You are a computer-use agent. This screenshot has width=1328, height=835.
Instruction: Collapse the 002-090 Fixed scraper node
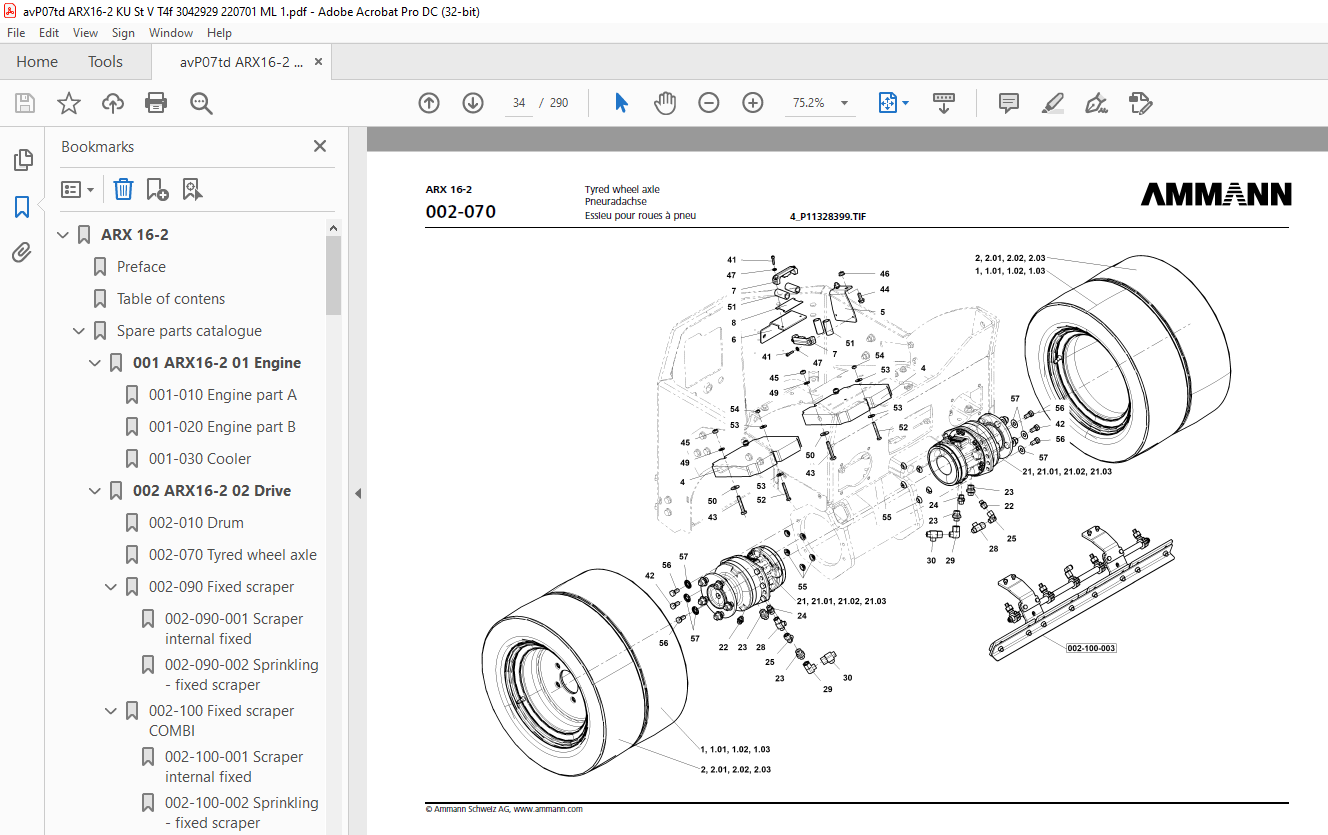[112, 587]
